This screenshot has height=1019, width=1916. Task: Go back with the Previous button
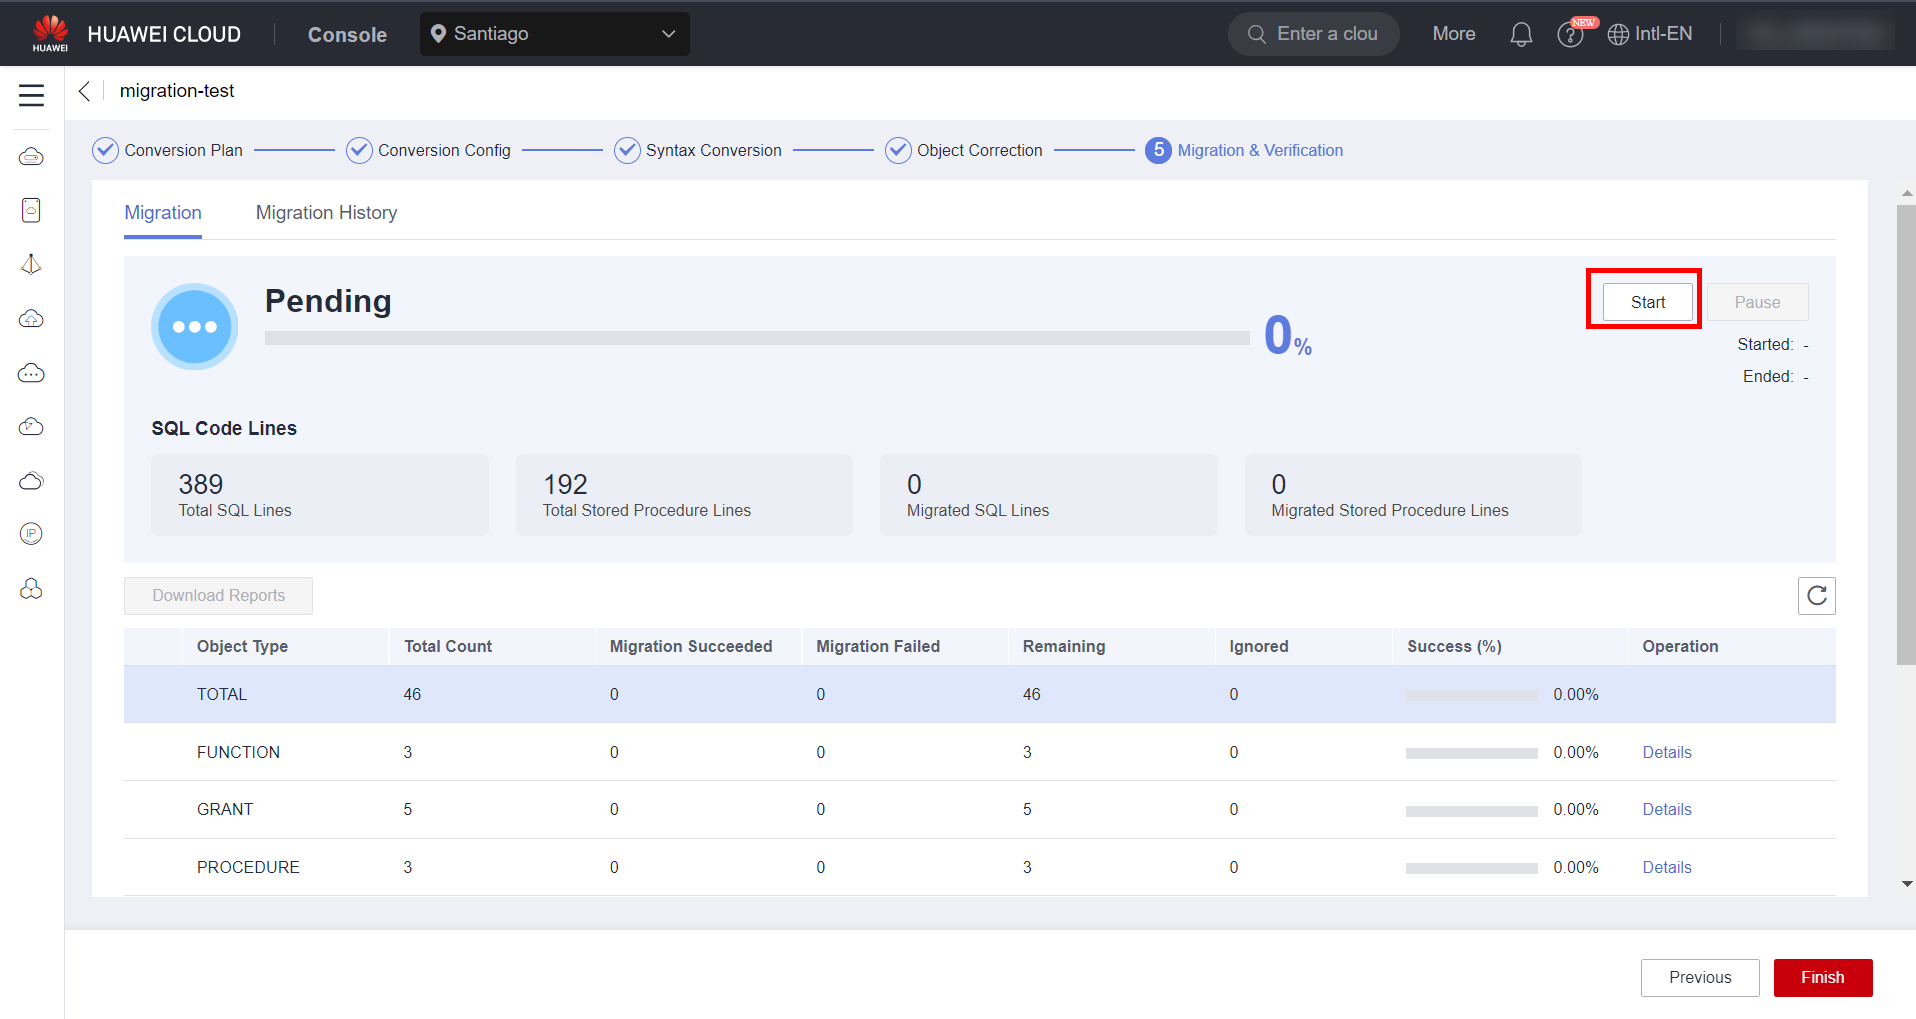click(x=1699, y=977)
